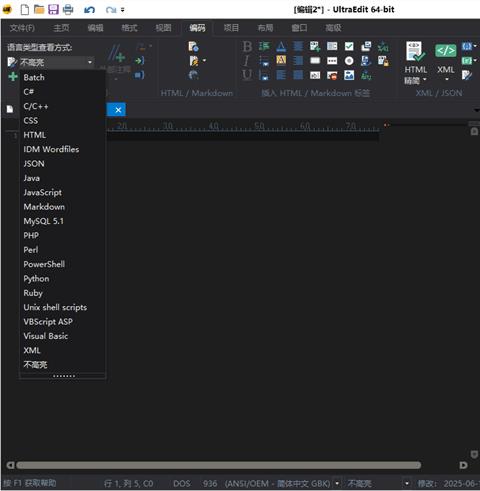Image resolution: width=480 pixels, height=491 pixels.
Task: Select PowerShell in the language list
Action: coord(63,264)
